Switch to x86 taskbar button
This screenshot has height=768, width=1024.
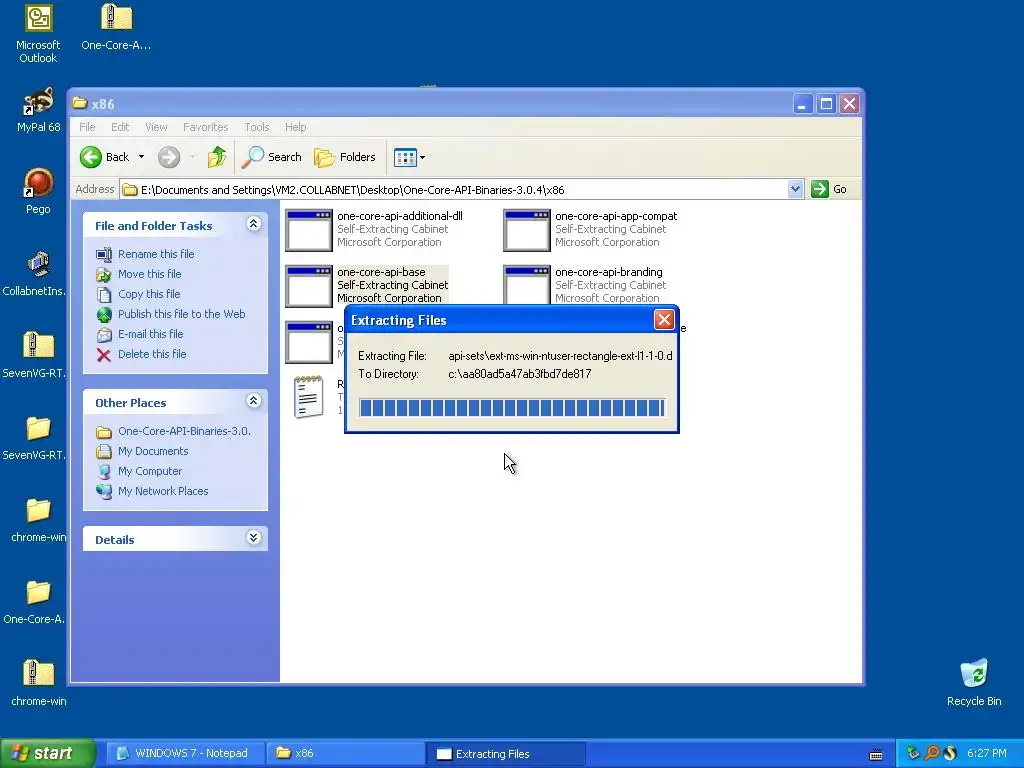click(x=345, y=754)
